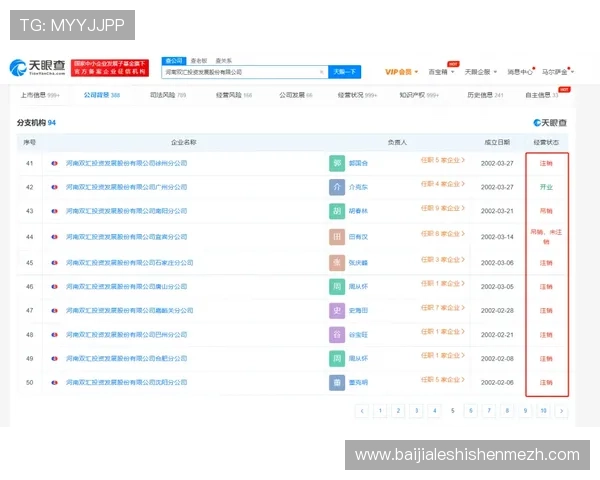The image size is (600, 480).
Task: Go to previous page with left arrow
Action: [362, 411]
